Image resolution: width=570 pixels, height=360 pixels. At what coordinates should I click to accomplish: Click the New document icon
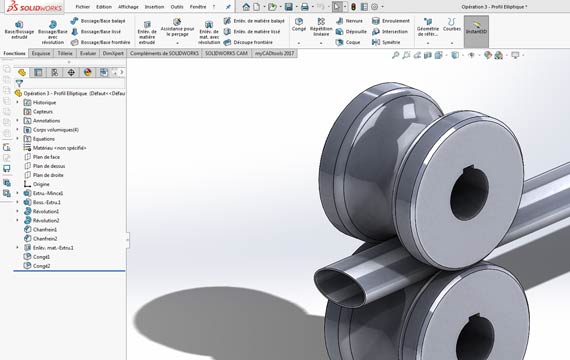pos(257,7)
